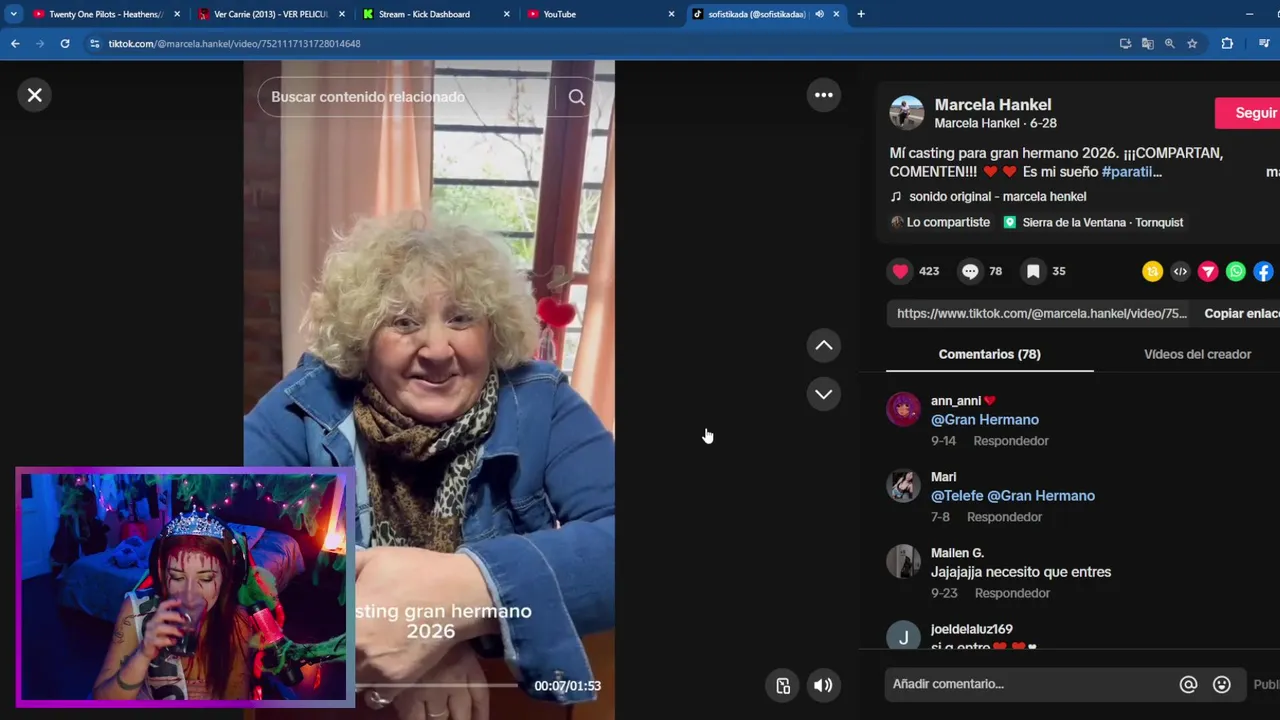Viewport: 1280px width, 720px height.
Task: Open a new browser tab
Action: click(861, 14)
